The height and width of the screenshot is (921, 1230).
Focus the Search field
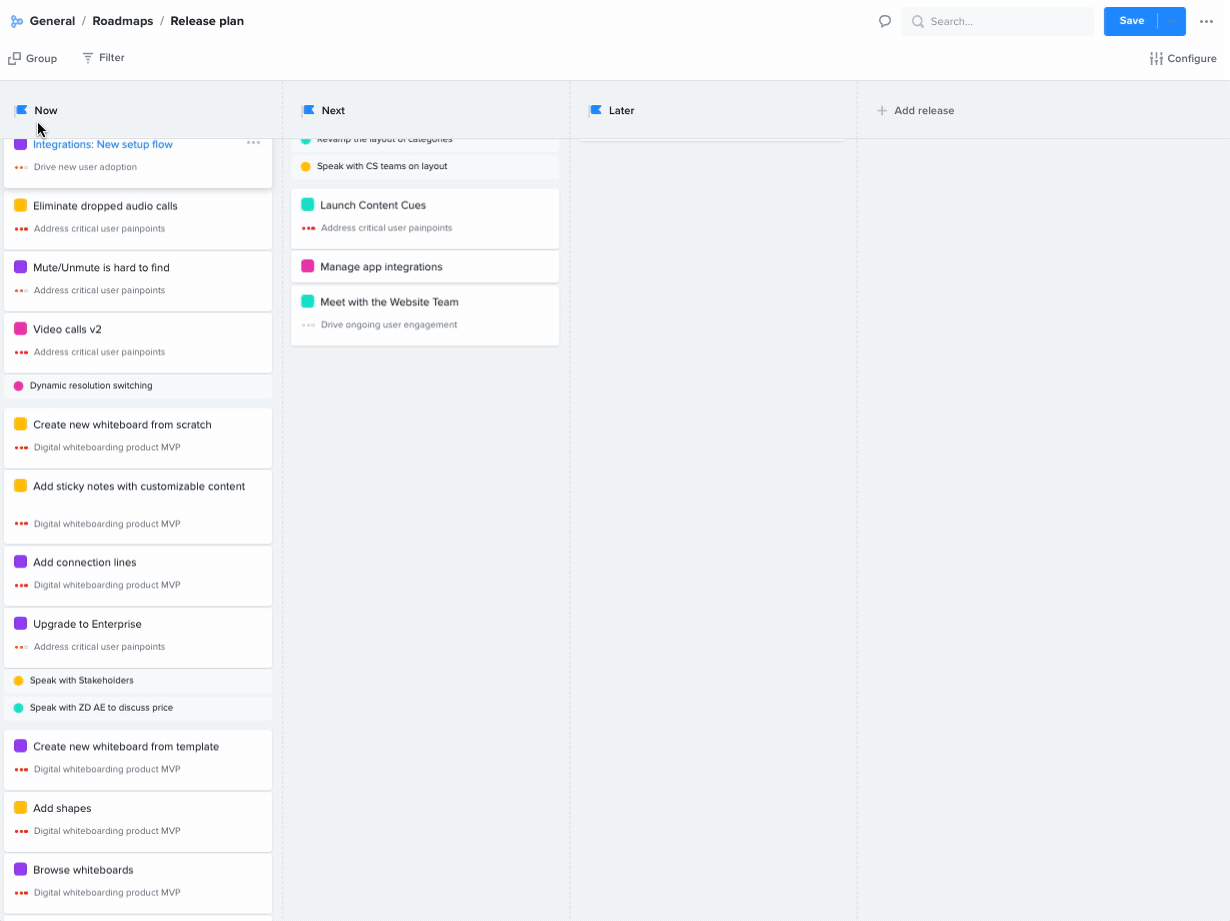point(997,21)
